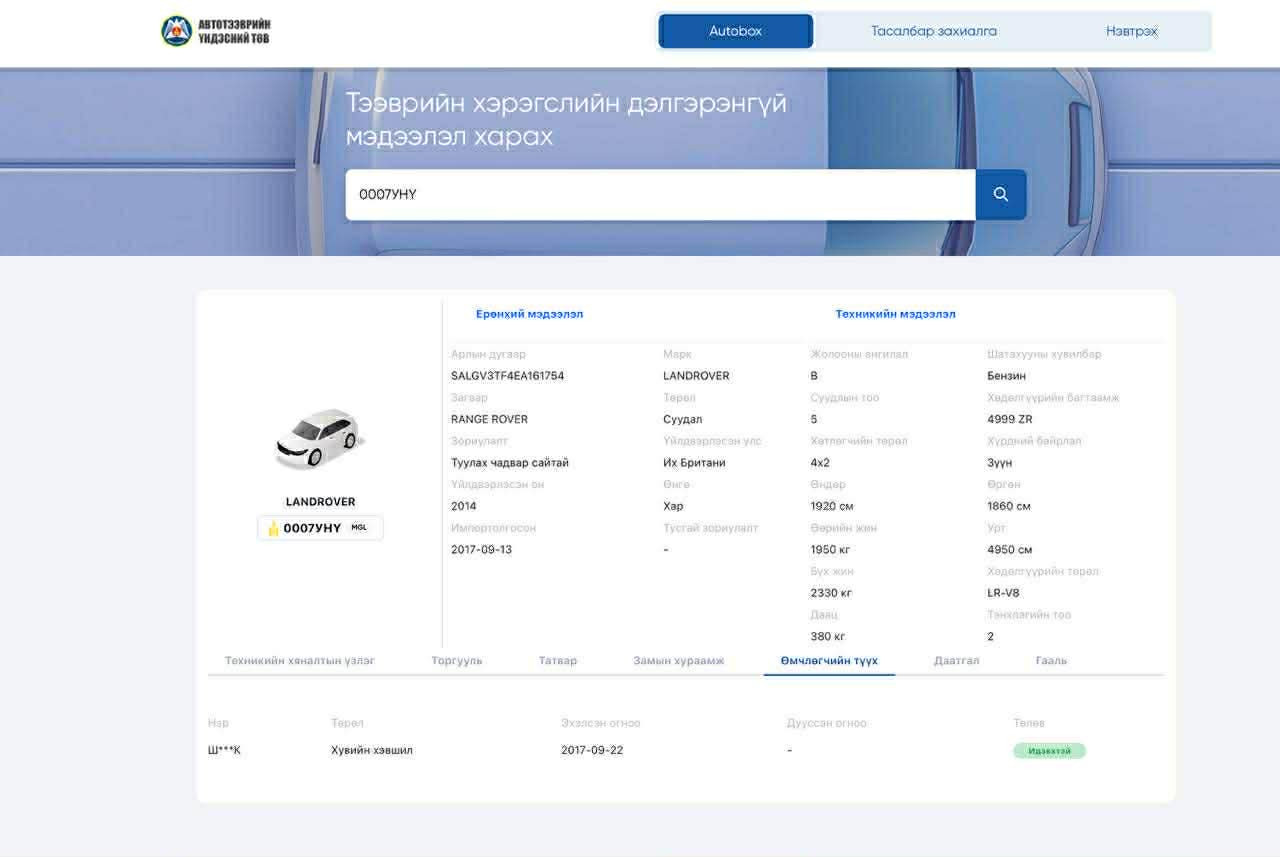The width and height of the screenshot is (1280, 857).
Task: Click the magnifier search icon button
Action: [1000, 195]
